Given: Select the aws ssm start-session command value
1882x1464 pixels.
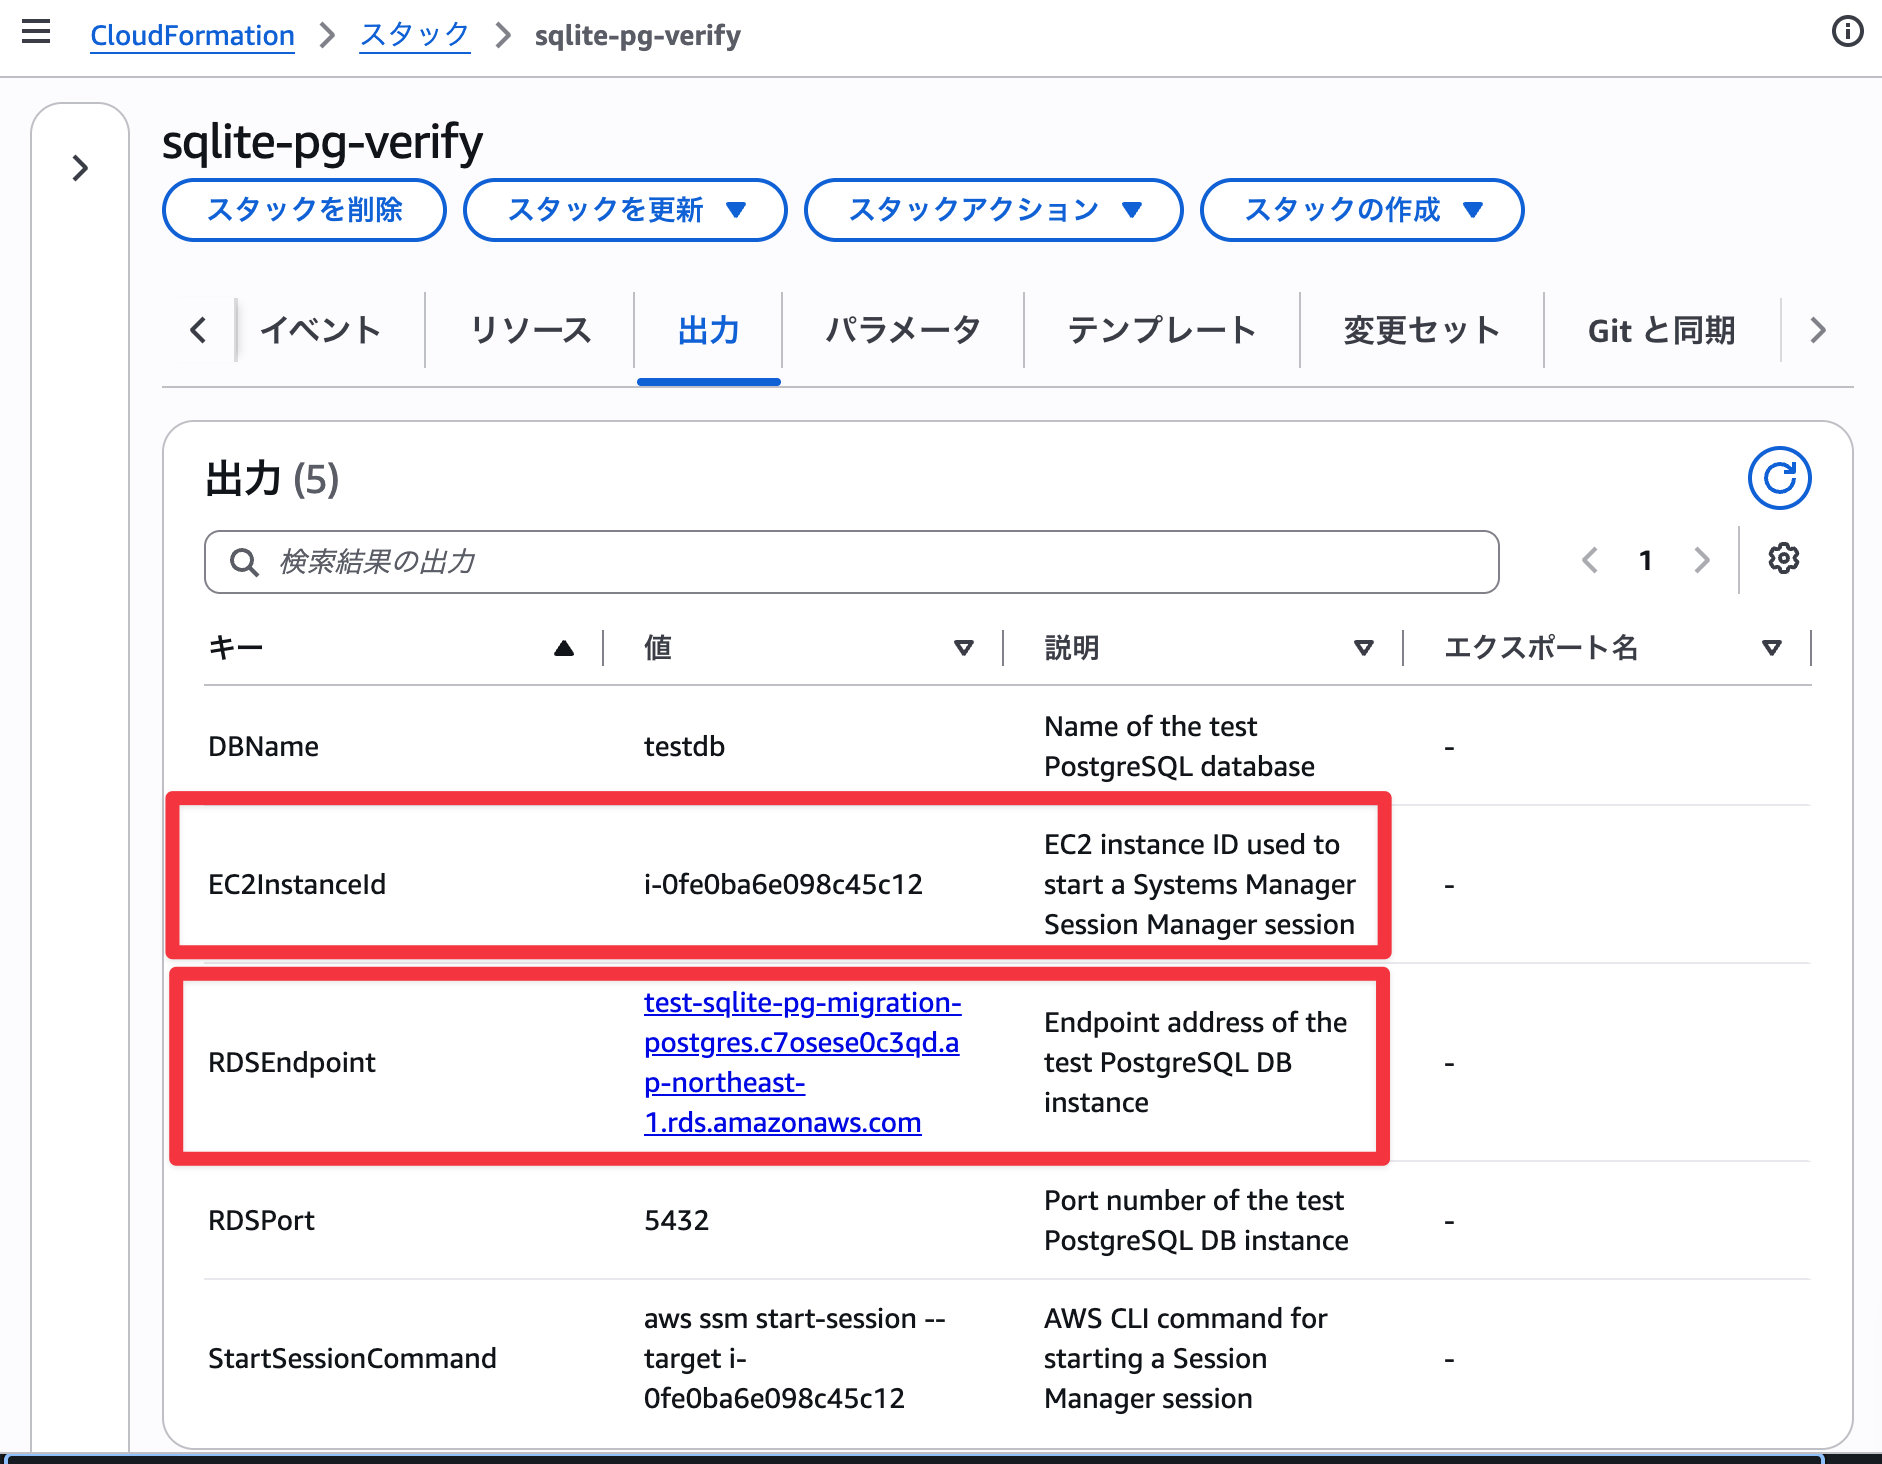Looking at the screenshot, I should coord(795,1358).
